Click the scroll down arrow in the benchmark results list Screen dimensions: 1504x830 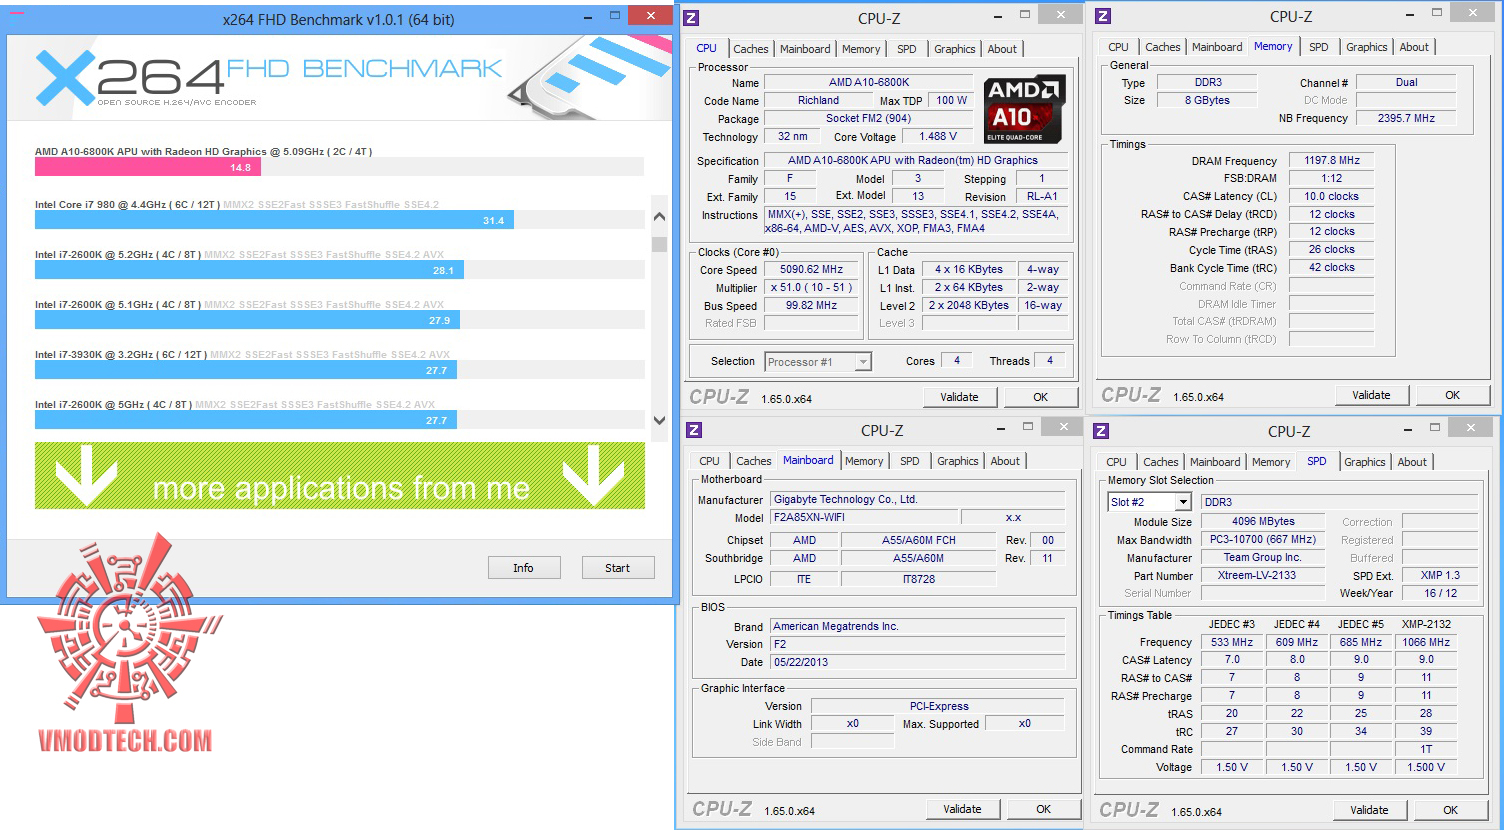coord(659,421)
